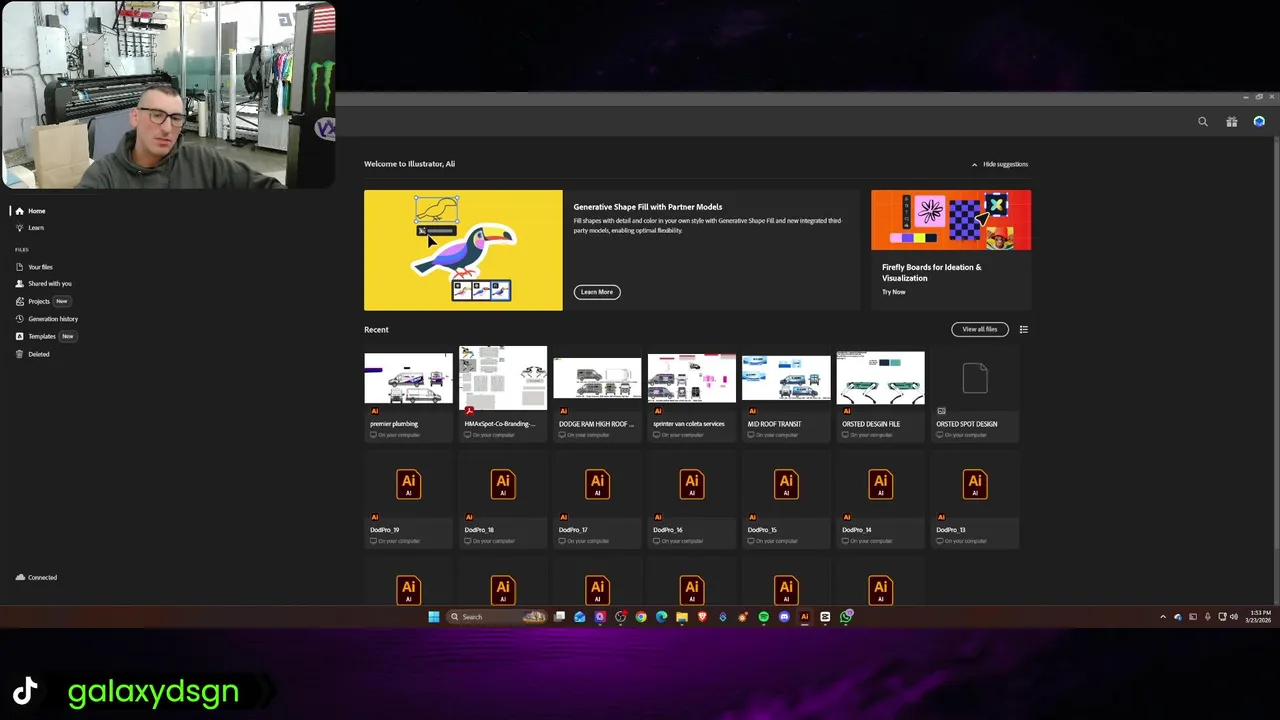Click the Firefly Boards for Ideation title
Screen dimensions: 1280x720
[x=932, y=272]
